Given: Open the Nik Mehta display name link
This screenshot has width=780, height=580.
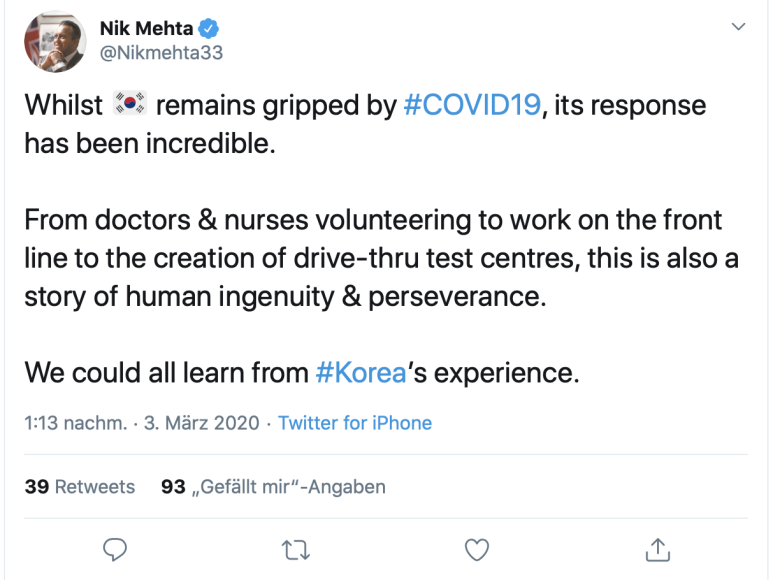Looking at the screenshot, I should coord(146,28).
